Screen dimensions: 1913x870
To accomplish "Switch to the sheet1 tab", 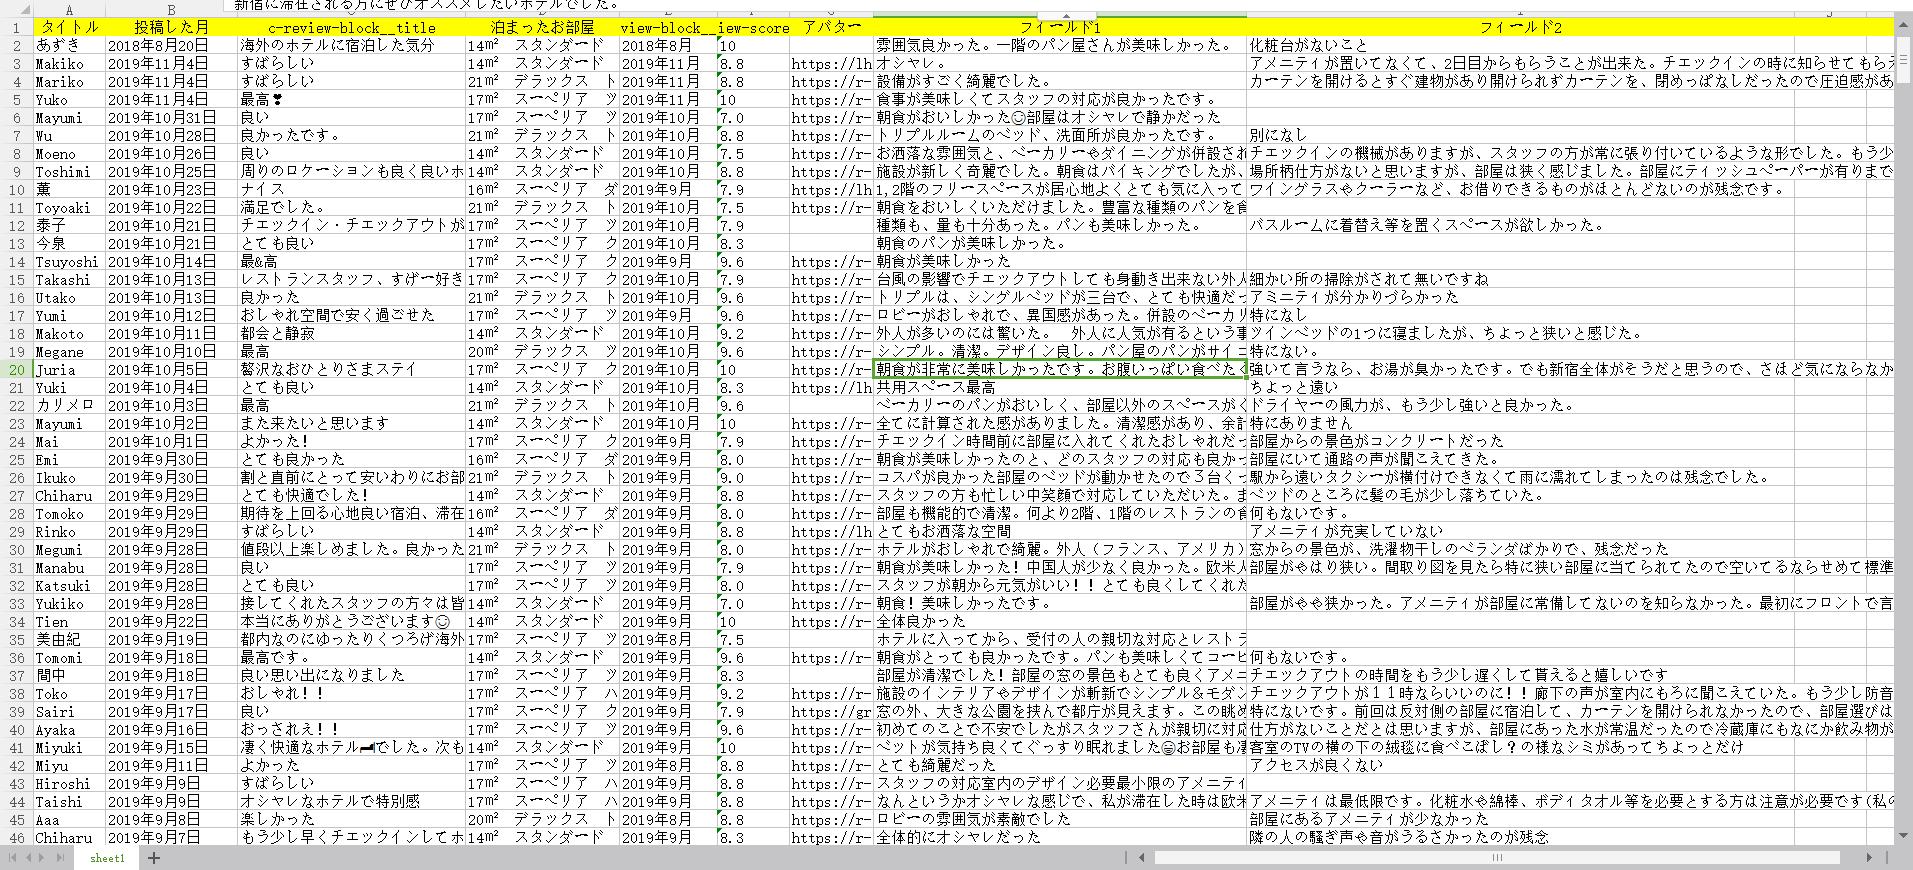I will pyautogui.click(x=107, y=858).
